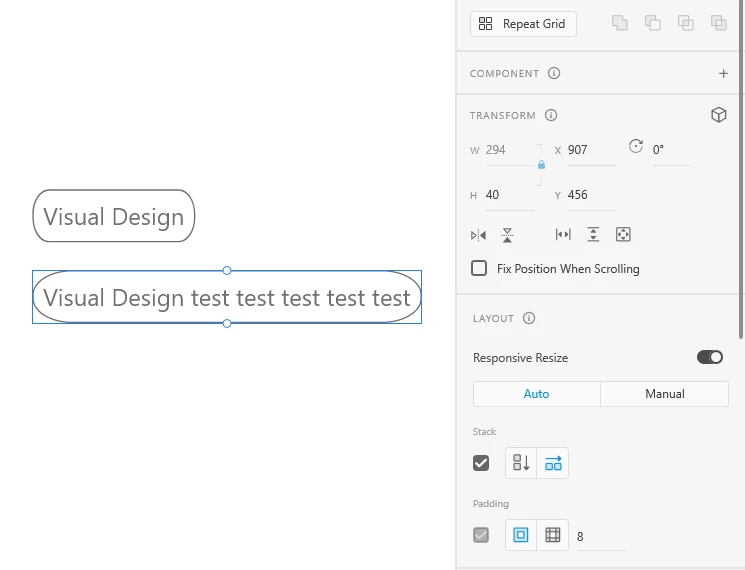Turn off the Responsive Resize switch
This screenshot has height=570, width=745.
click(710, 357)
